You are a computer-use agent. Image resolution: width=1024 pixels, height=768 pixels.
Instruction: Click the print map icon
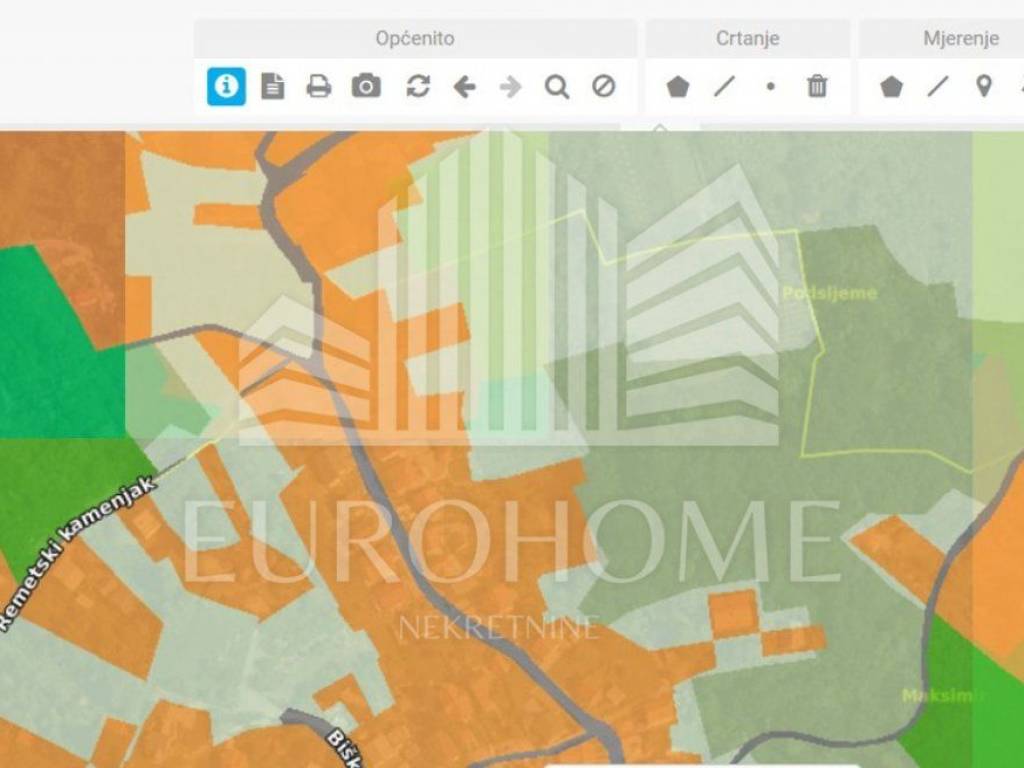click(x=319, y=87)
